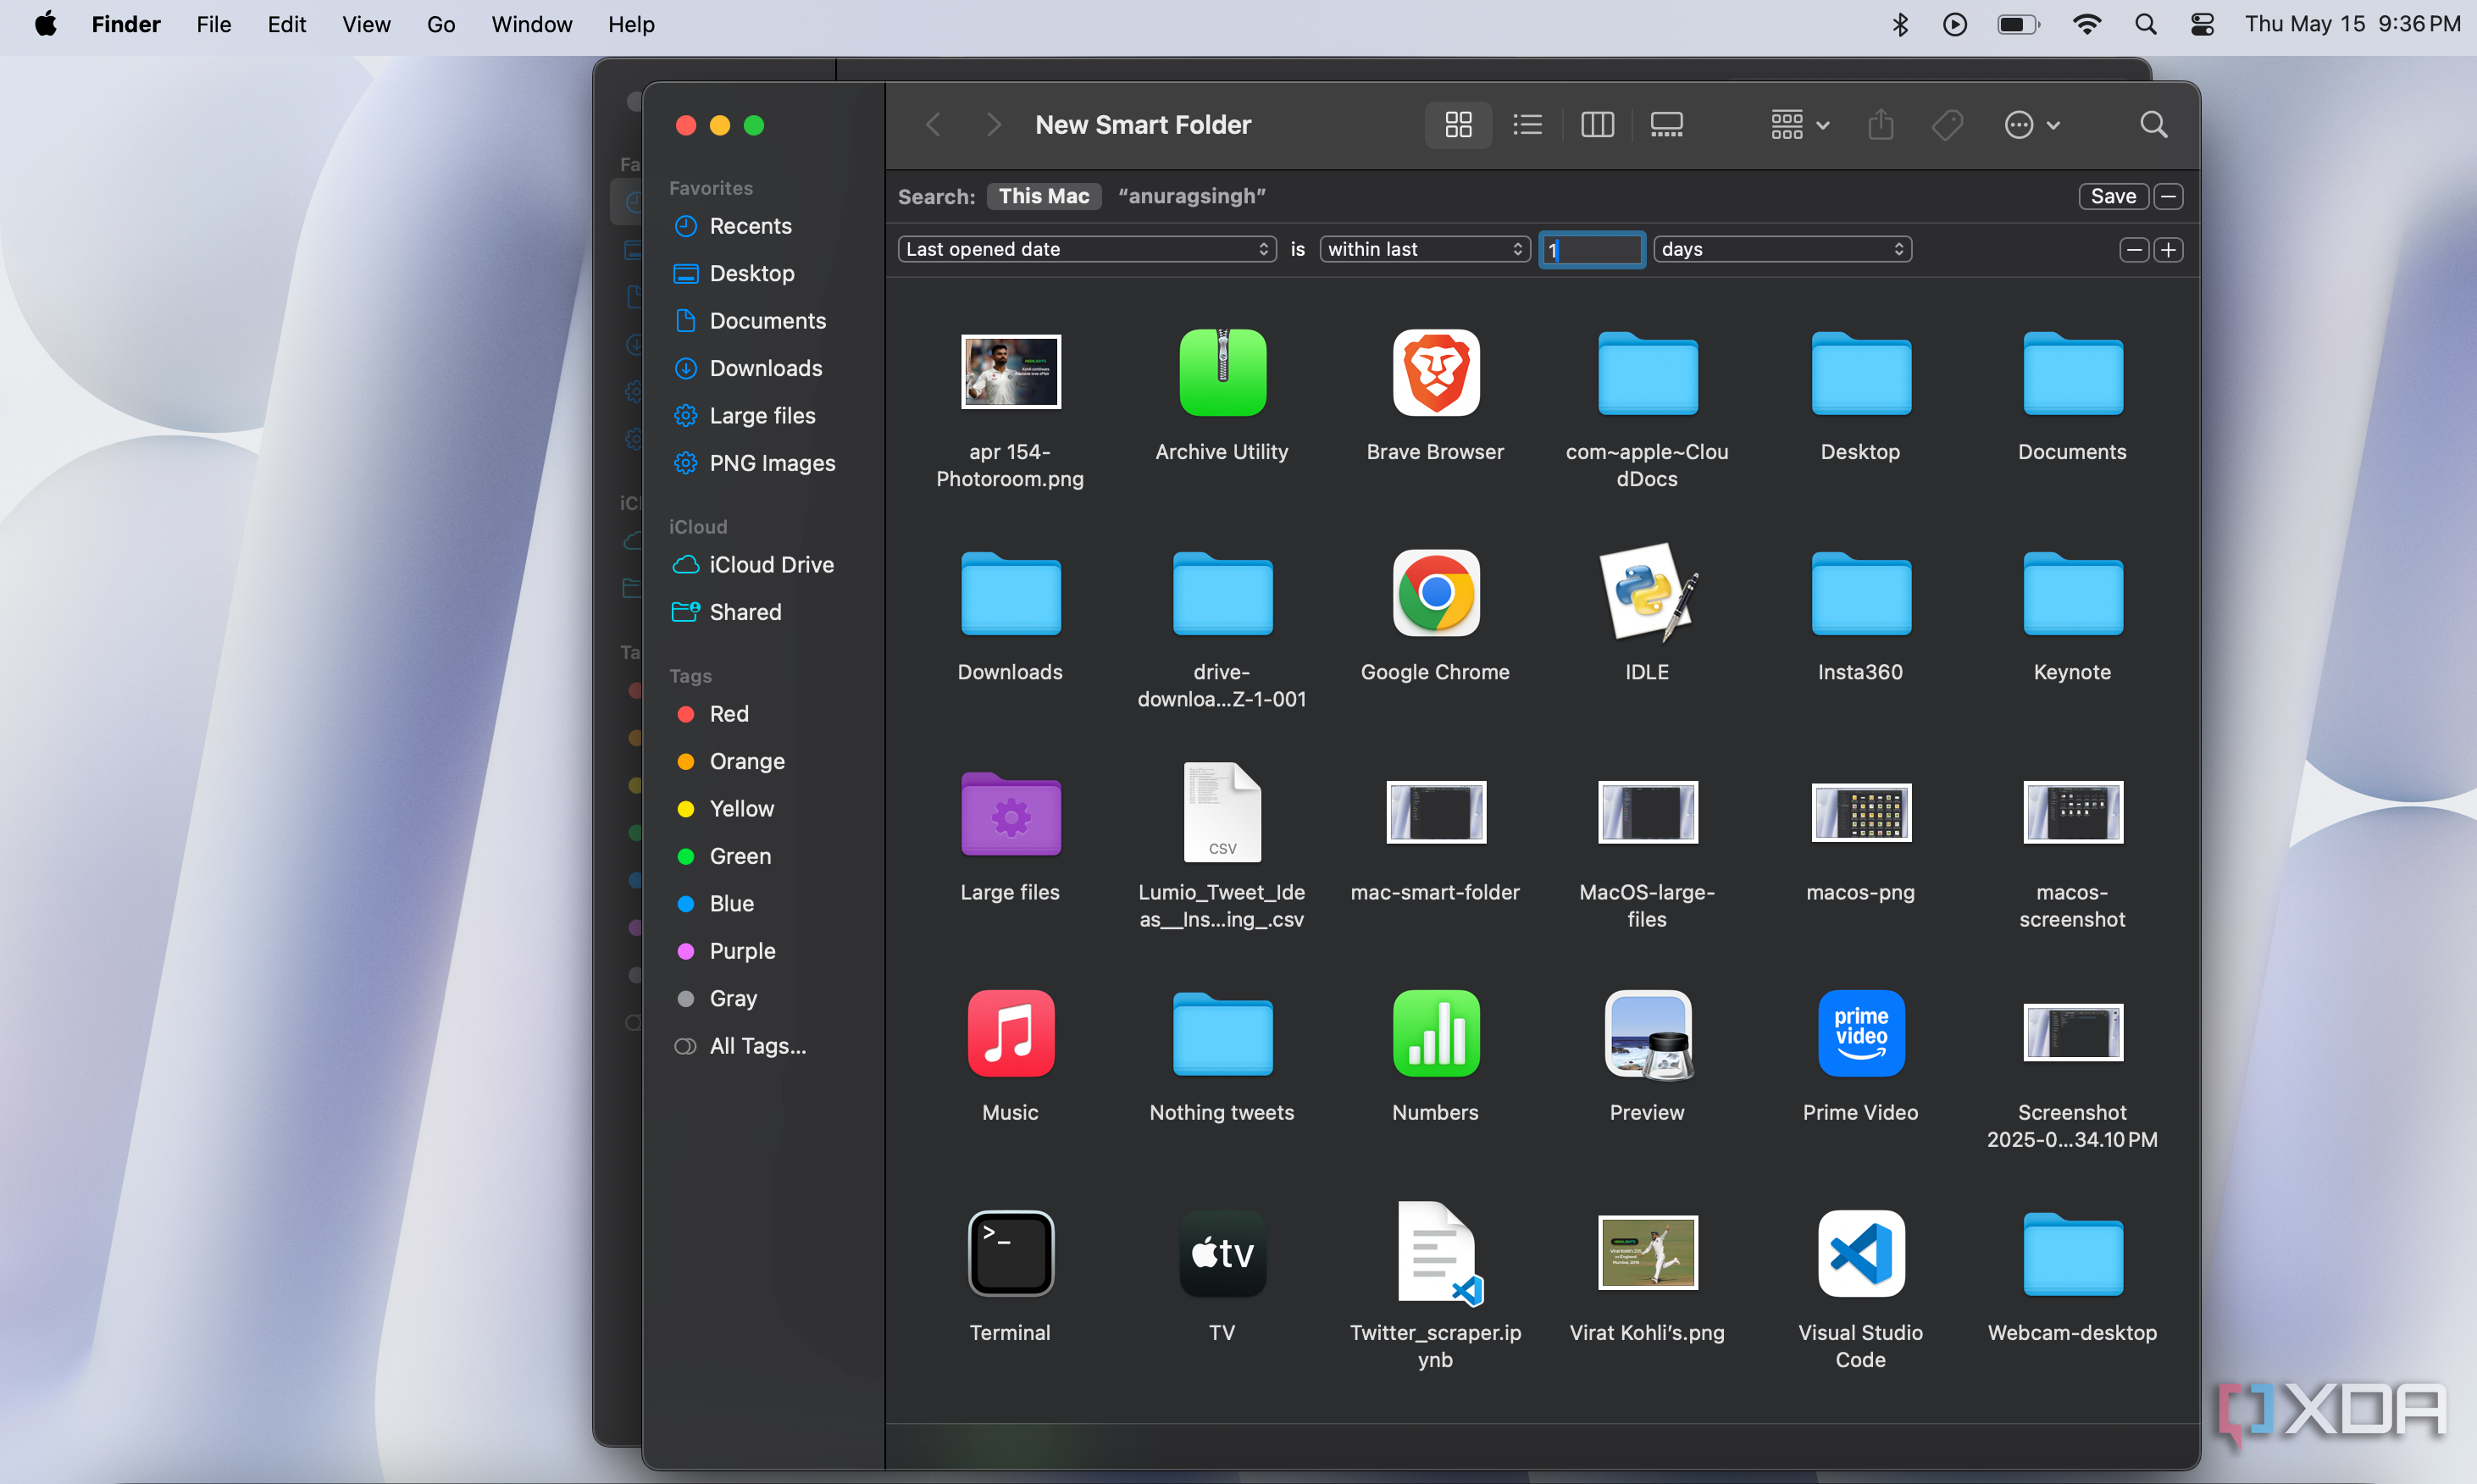This screenshot has width=2477, height=1484.
Task: Open Control Center in menu bar
Action: tap(2202, 24)
